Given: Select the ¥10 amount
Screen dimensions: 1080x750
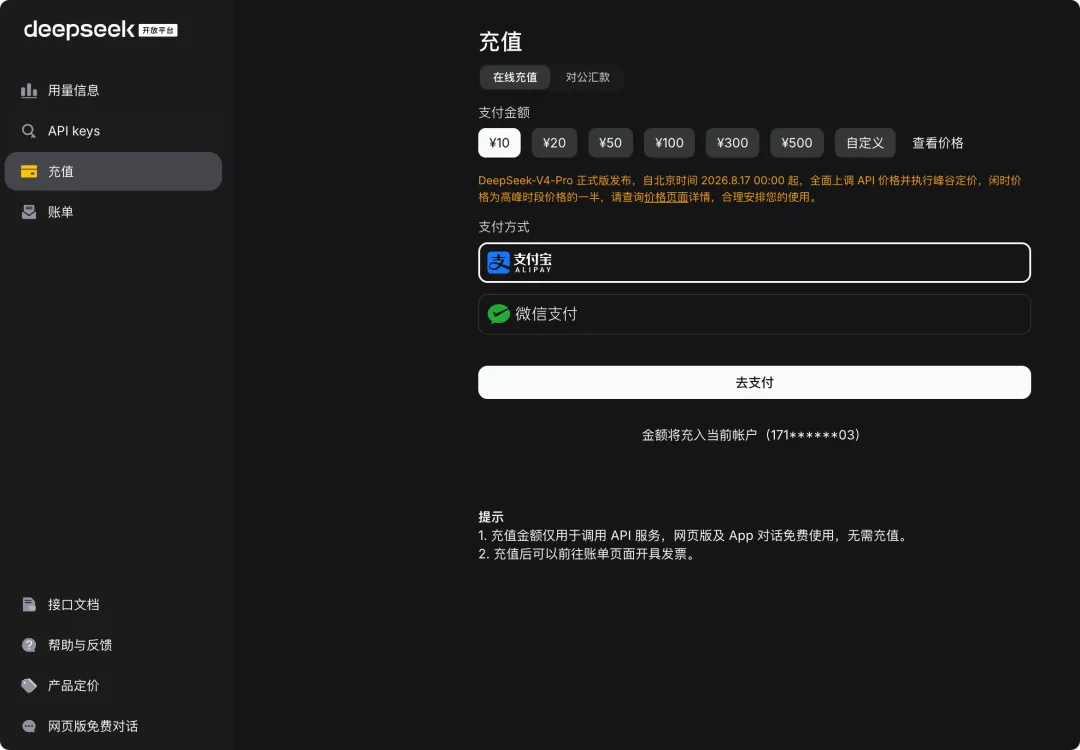Looking at the screenshot, I should tap(499, 143).
